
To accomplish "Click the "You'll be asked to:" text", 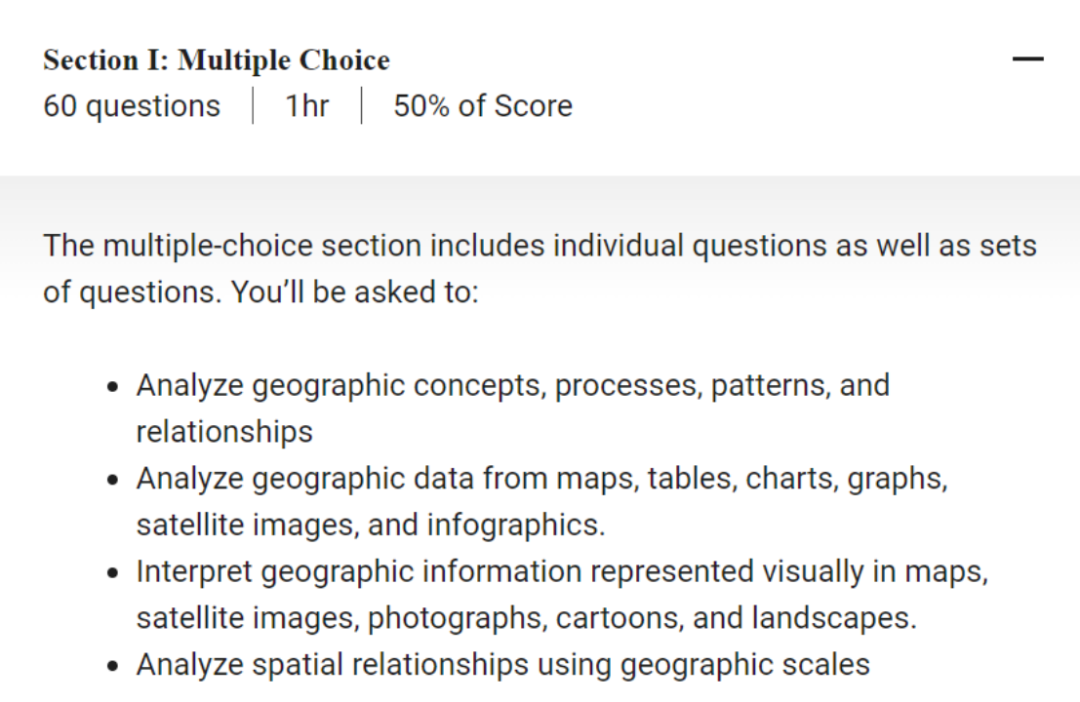I will 355,293.
